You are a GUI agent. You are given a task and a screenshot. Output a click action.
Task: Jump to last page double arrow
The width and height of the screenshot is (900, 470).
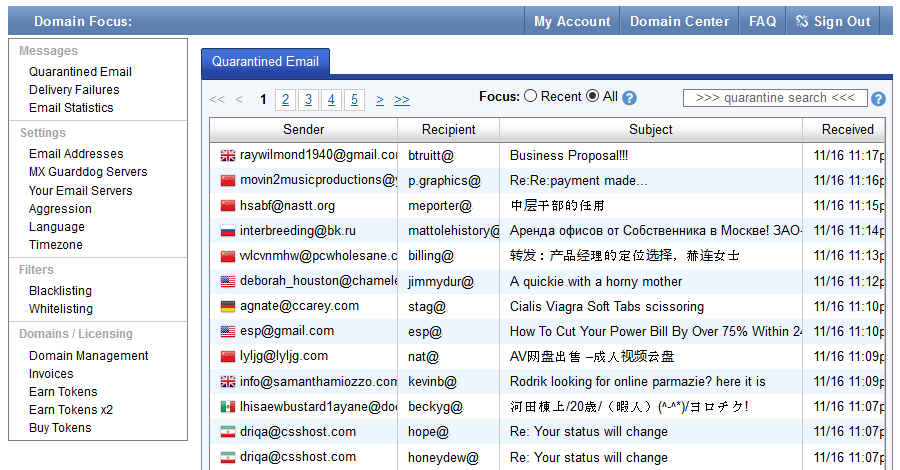402,99
